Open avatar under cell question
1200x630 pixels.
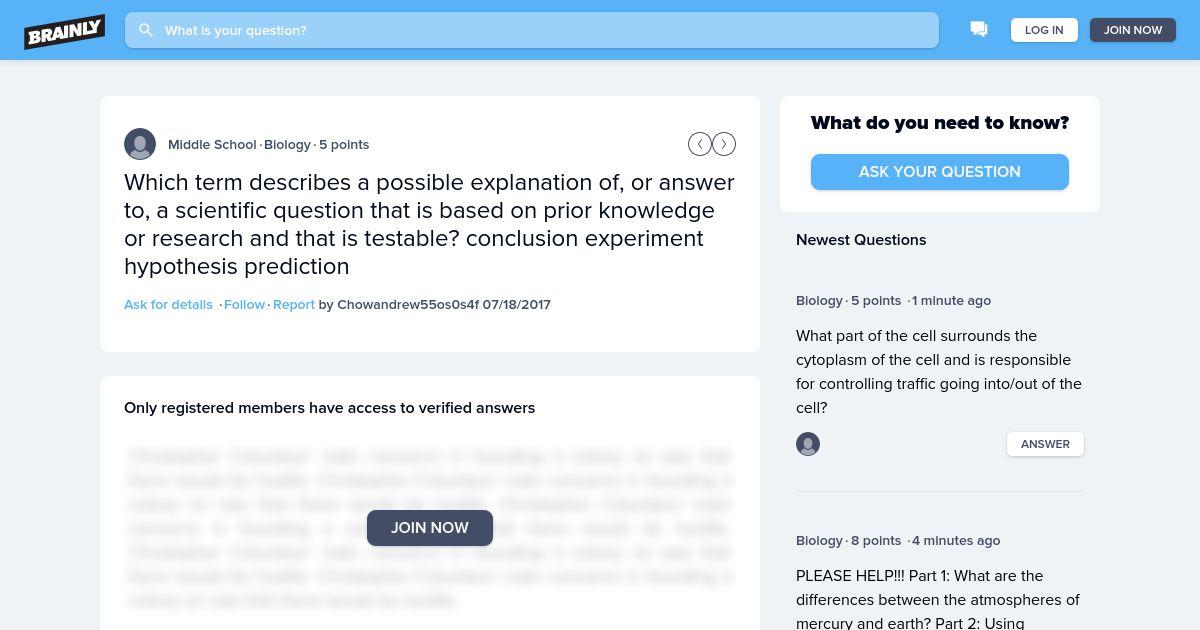(x=808, y=444)
